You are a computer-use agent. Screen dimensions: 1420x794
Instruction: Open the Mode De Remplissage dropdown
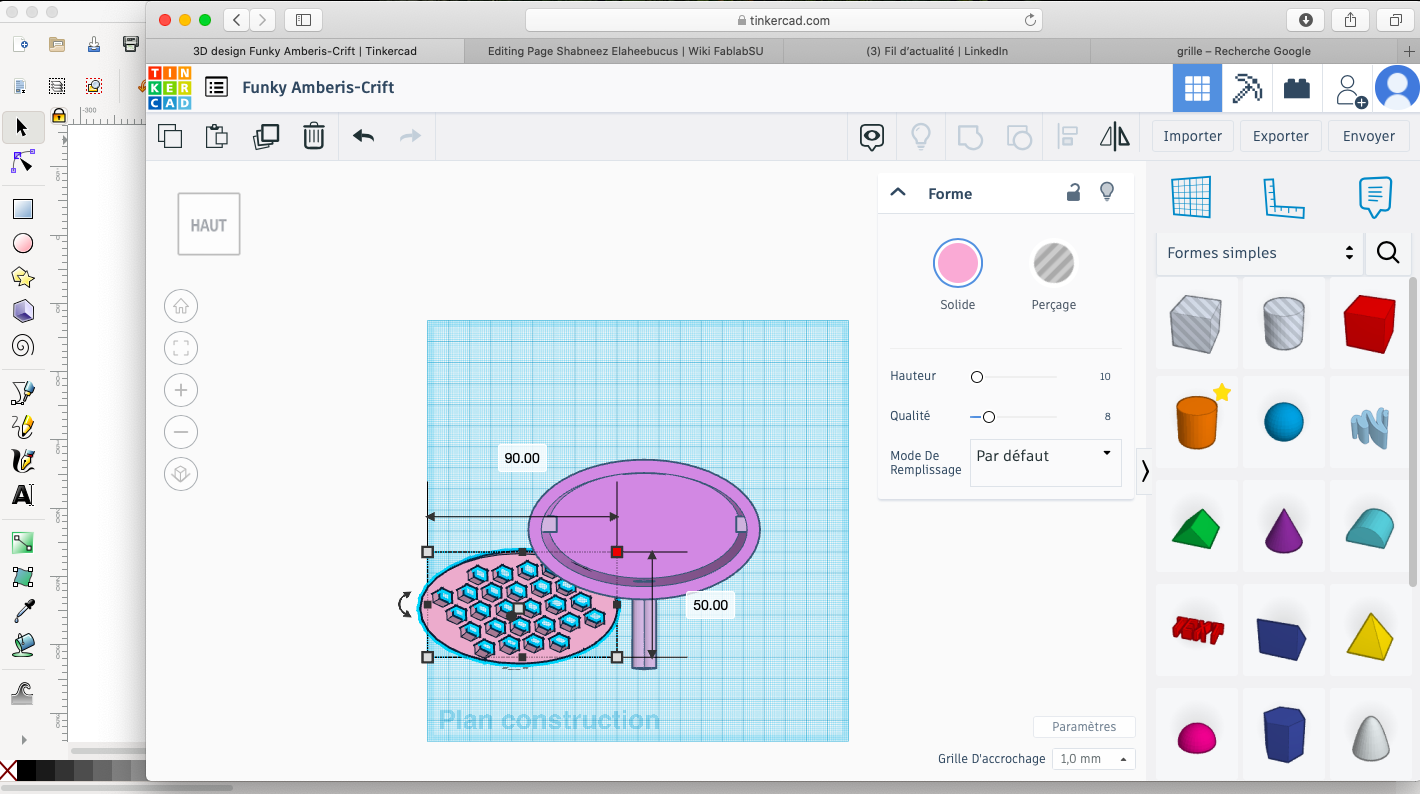pos(1045,462)
